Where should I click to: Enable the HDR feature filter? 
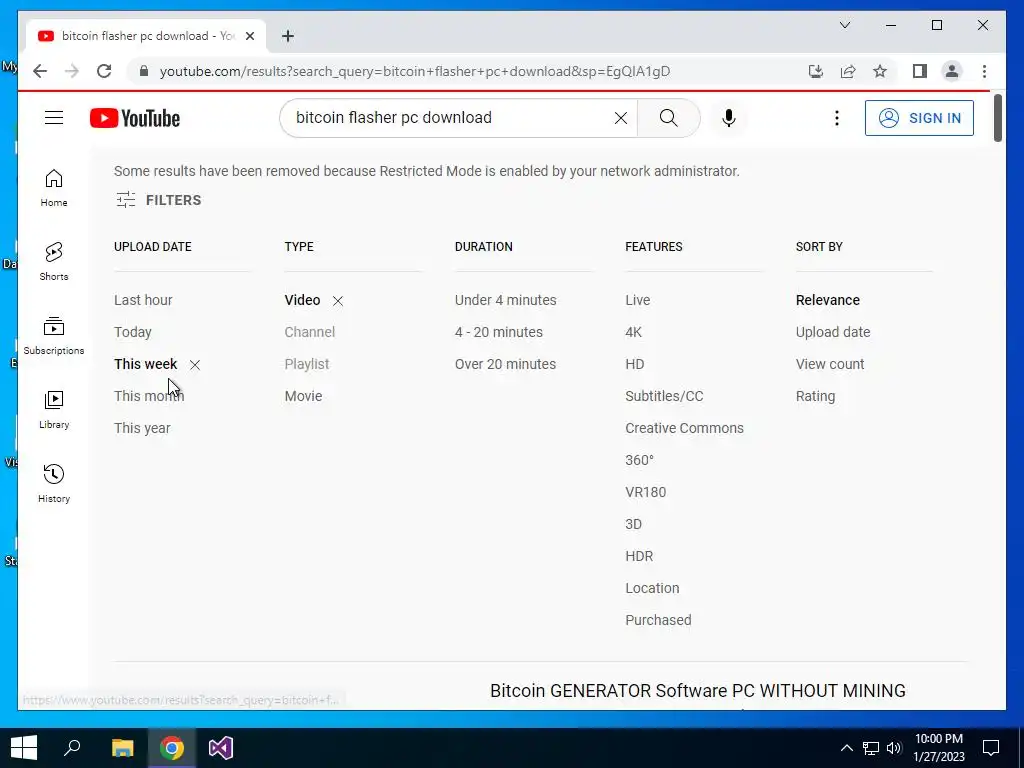639,556
